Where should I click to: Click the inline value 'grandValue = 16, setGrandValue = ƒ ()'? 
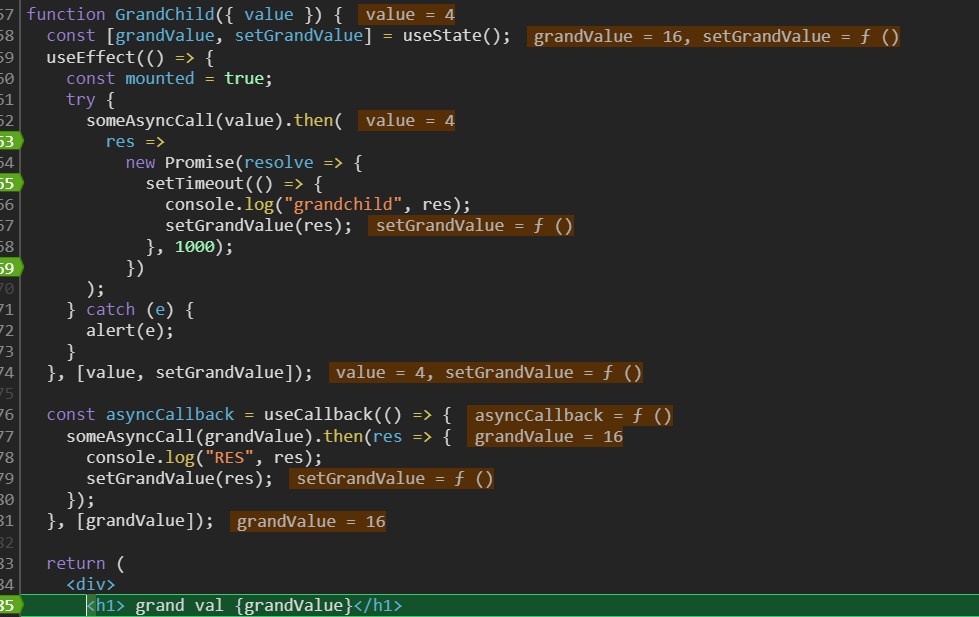[x=713, y=37]
